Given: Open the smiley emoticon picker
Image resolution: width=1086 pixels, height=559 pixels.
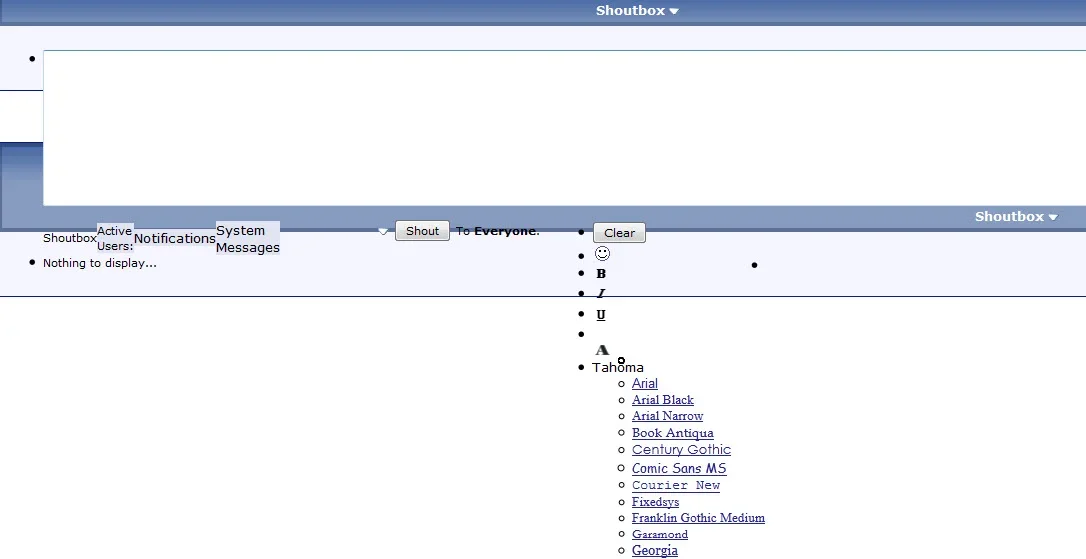Looking at the screenshot, I should point(603,254).
